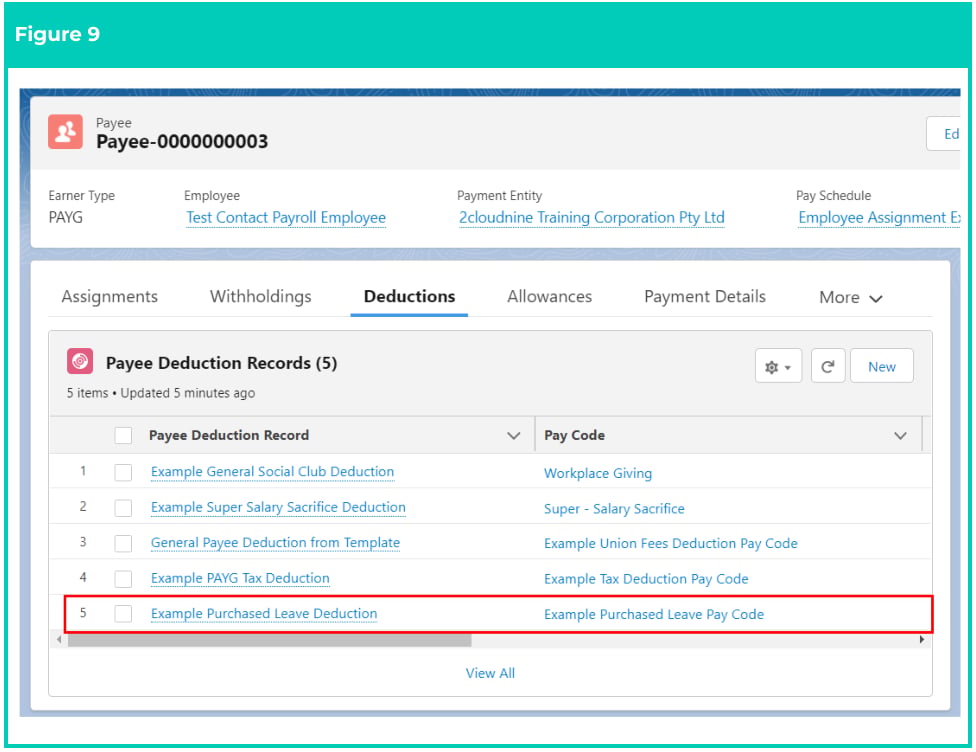The width and height of the screenshot is (976, 752).
Task: Open 2cloudnine Training Corporation Pty Ltd link
Action: pos(591,218)
